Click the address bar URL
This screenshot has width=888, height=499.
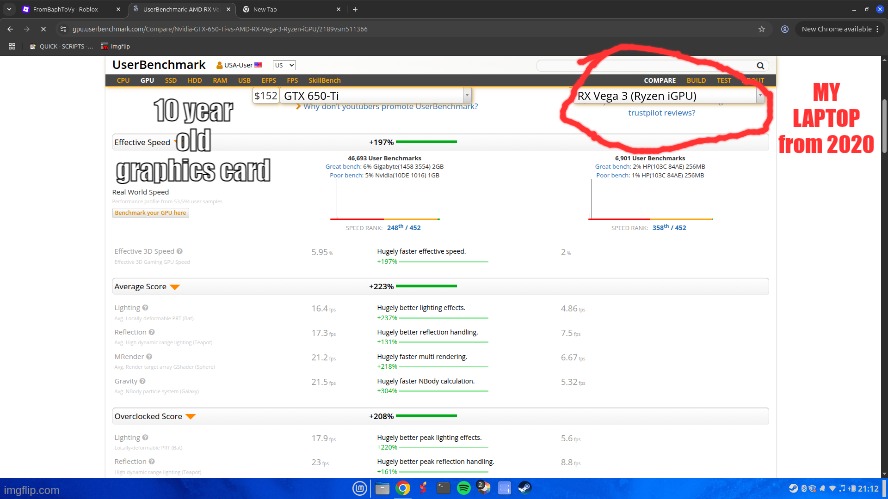click(220, 29)
